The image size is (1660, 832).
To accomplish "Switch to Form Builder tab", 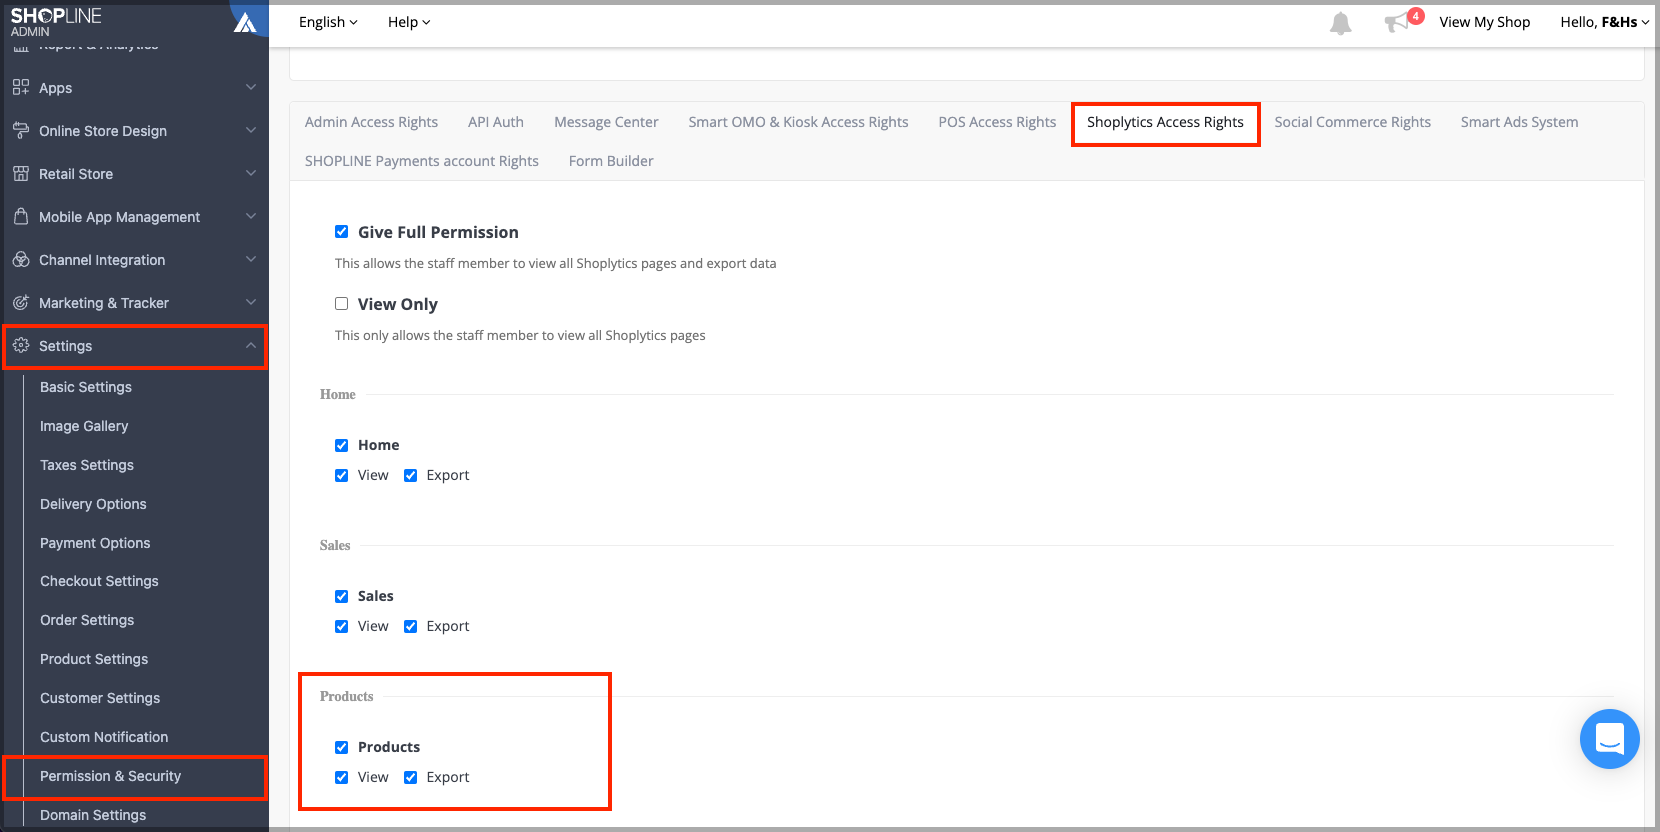I will tap(611, 161).
